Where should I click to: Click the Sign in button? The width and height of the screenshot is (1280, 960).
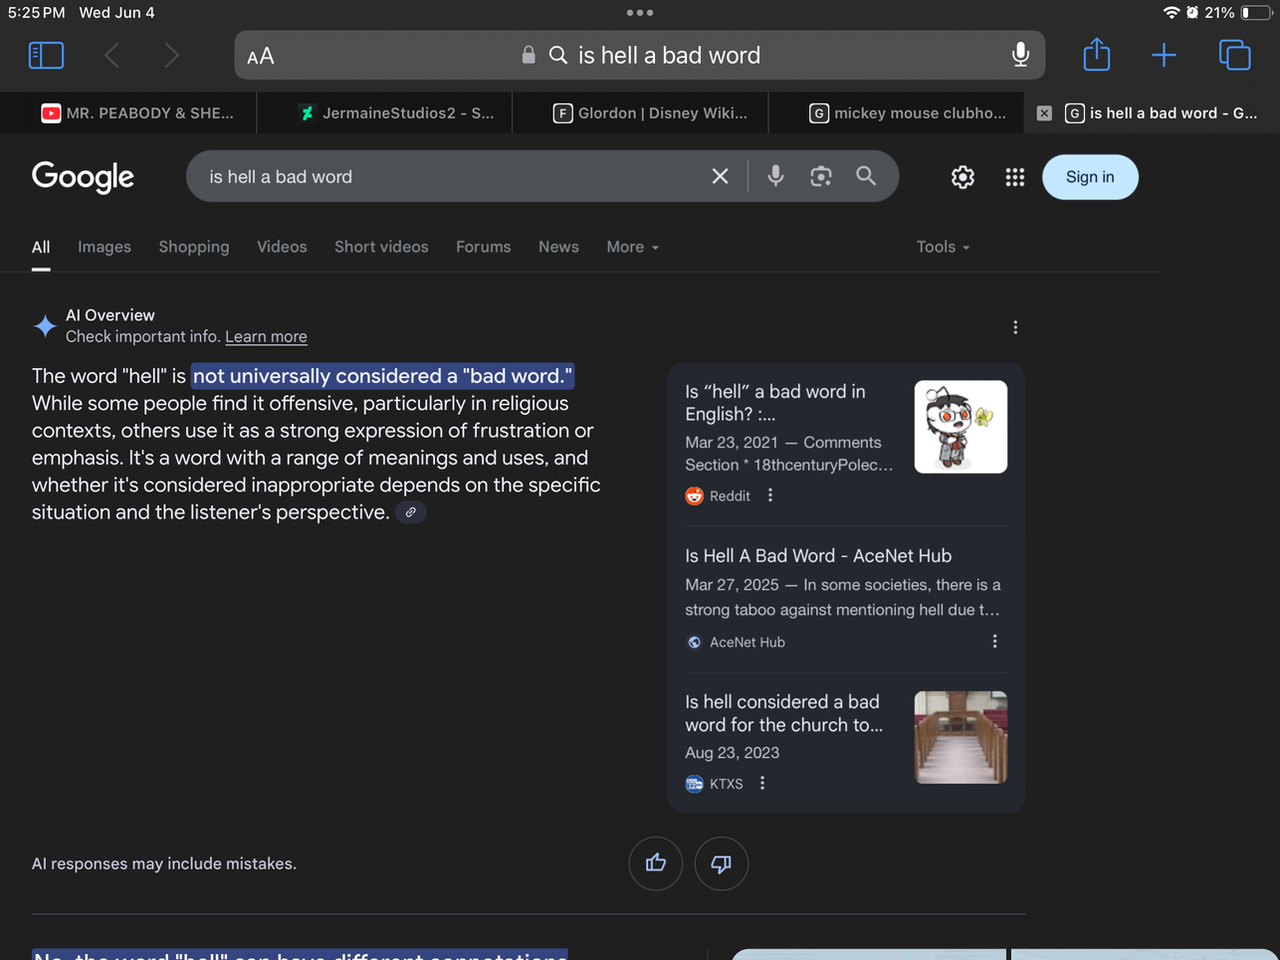pyautogui.click(x=1090, y=177)
